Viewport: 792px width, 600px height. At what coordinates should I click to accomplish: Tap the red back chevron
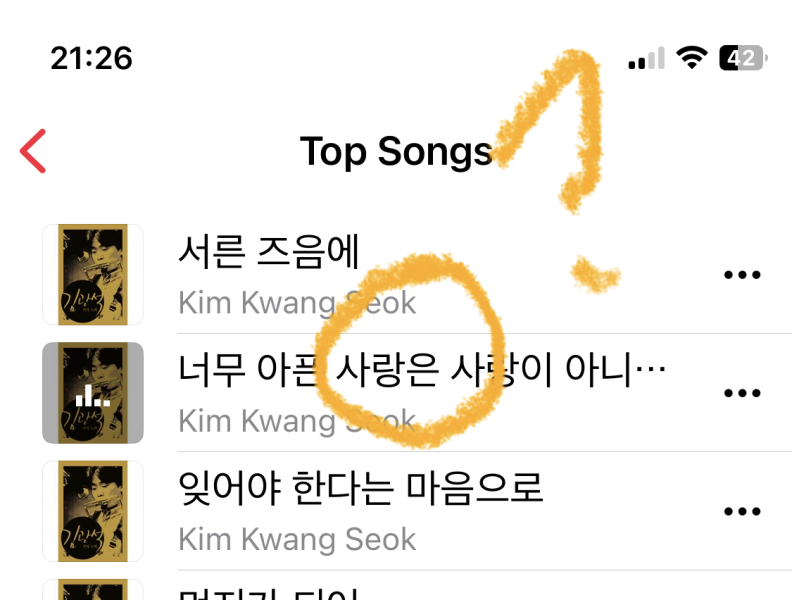point(33,151)
